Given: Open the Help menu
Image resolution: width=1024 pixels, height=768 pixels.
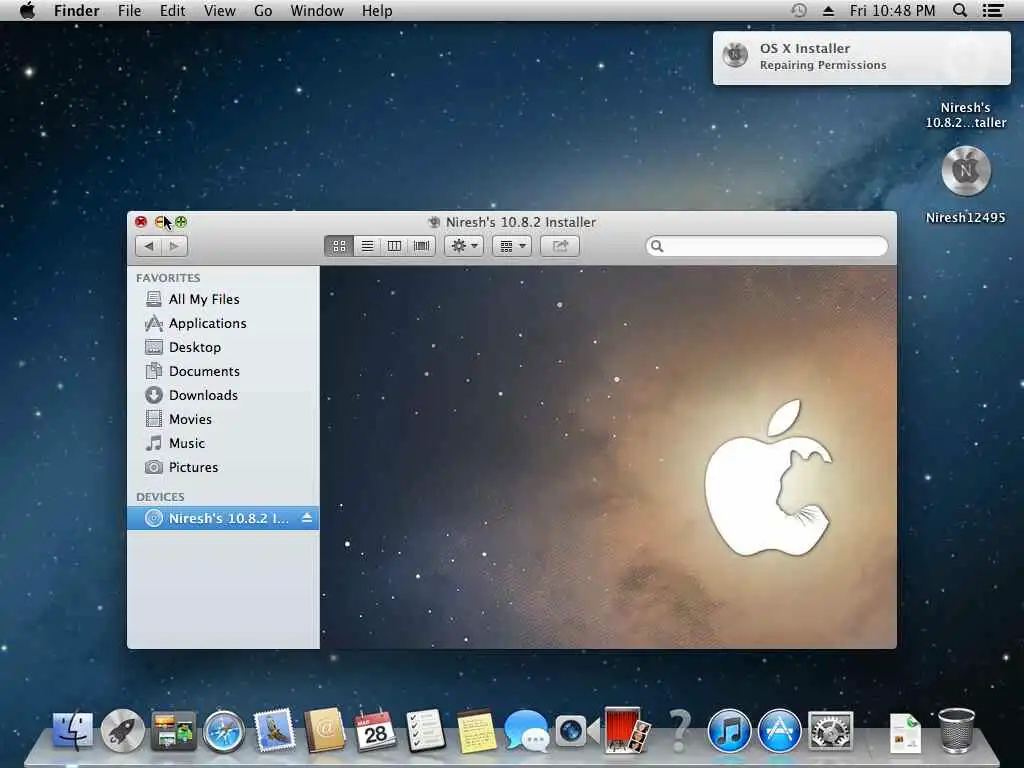Looking at the screenshot, I should tap(377, 10).
